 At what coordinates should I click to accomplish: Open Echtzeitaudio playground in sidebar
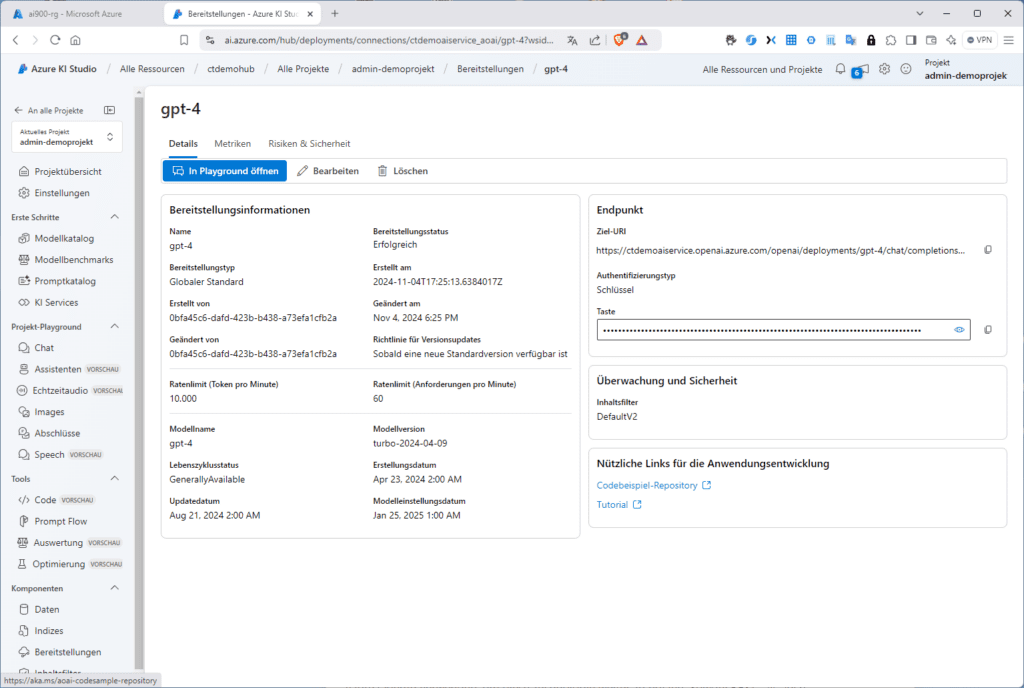coord(68,390)
